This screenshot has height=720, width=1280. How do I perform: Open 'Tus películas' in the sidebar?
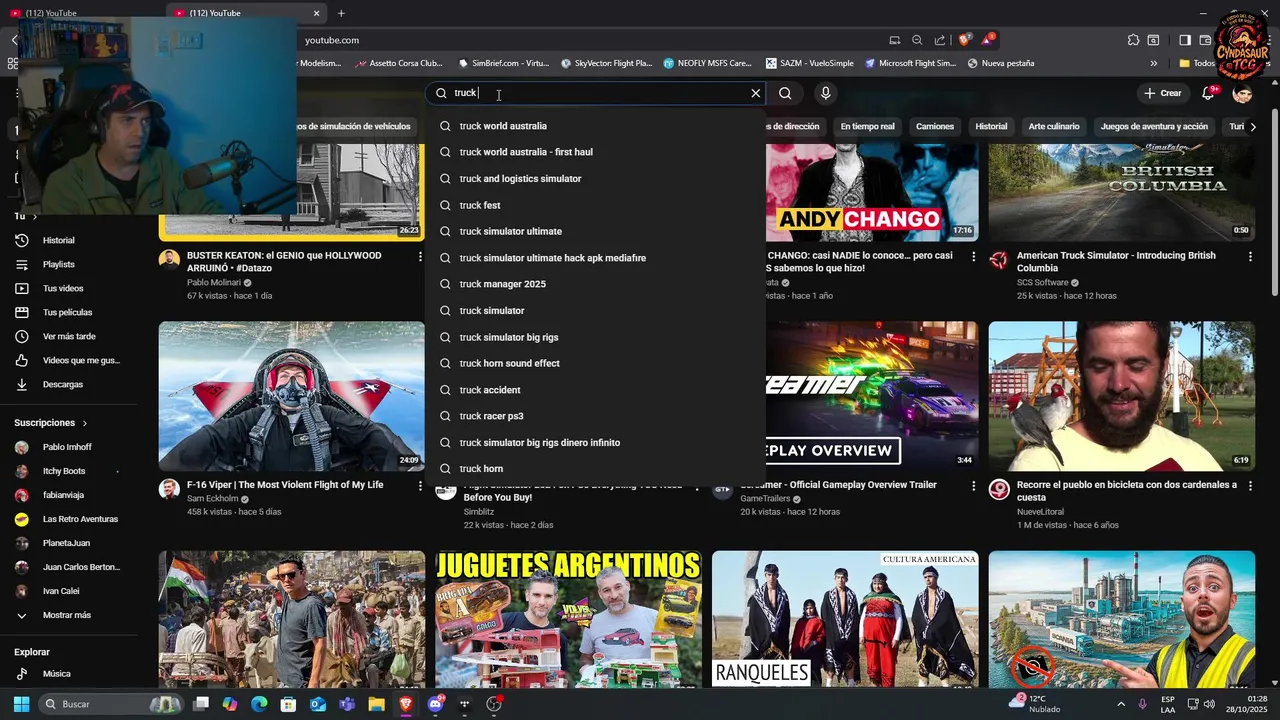[68, 312]
